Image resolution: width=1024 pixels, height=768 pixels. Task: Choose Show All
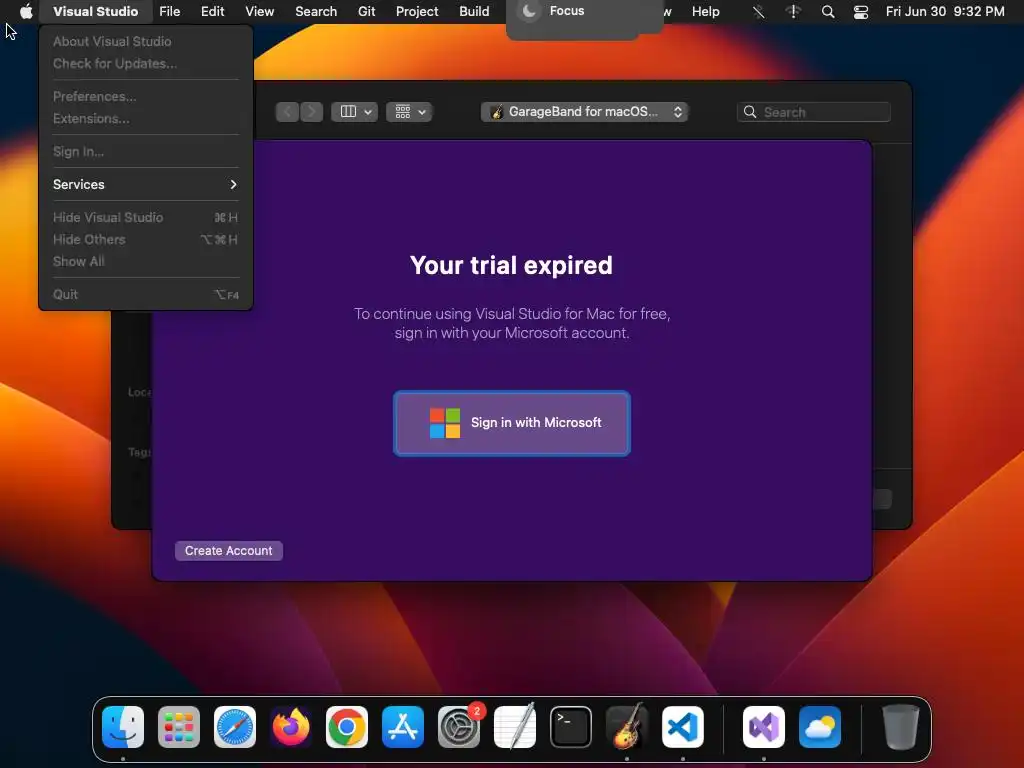click(145, 261)
